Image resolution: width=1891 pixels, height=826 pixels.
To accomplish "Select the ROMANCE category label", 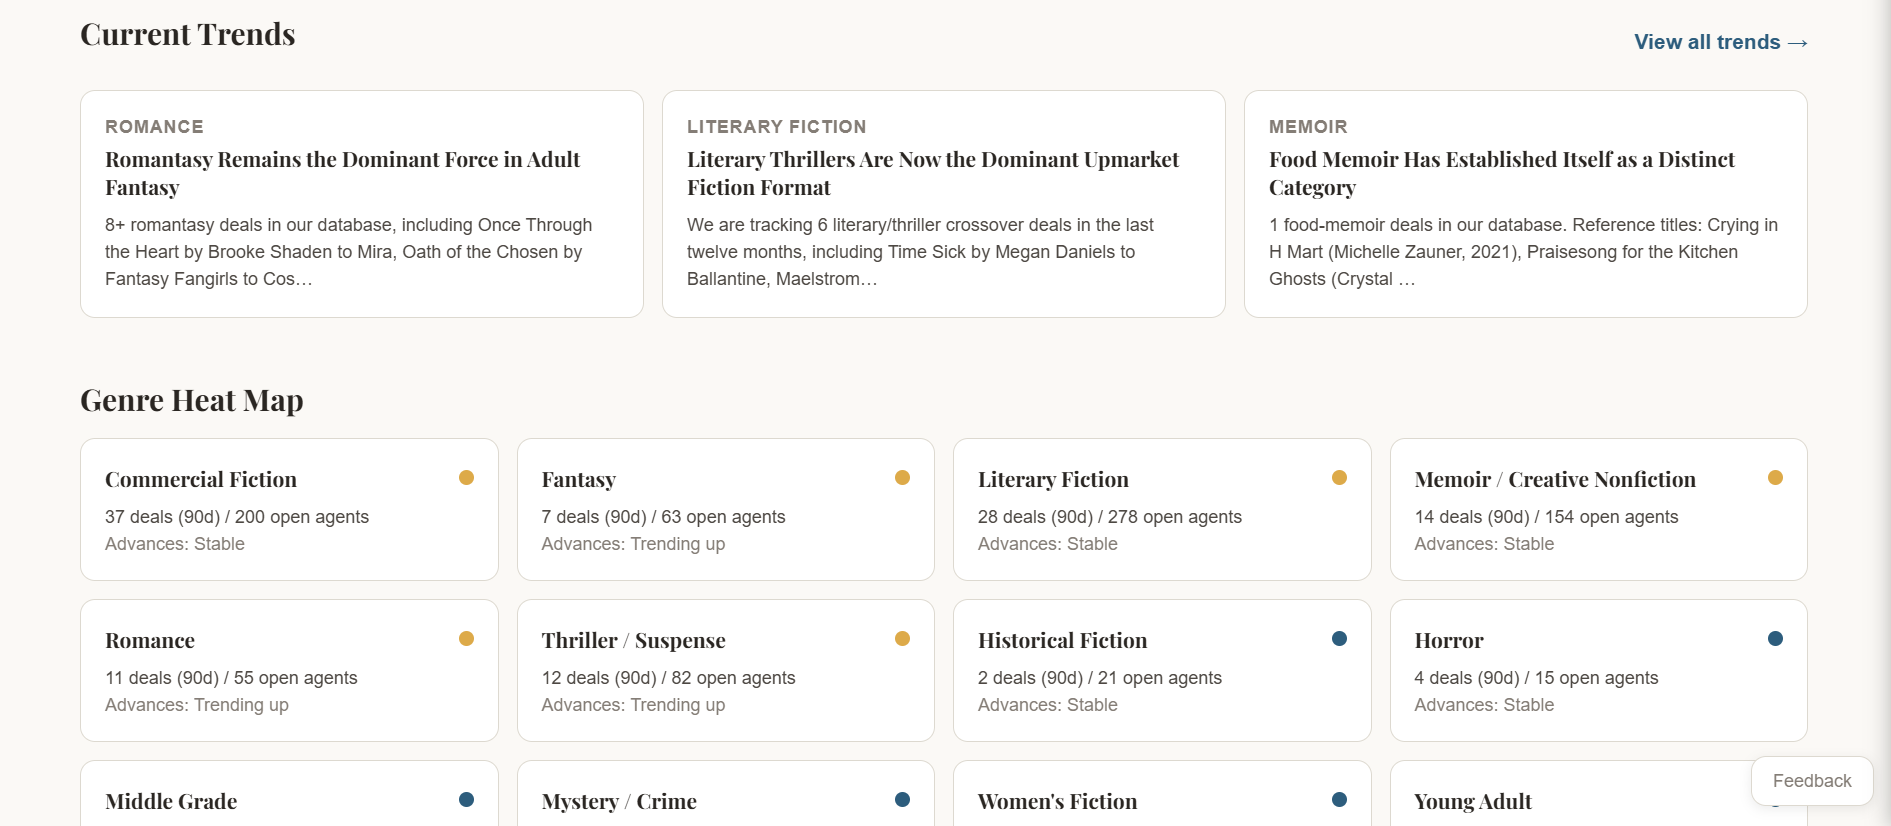I will (x=154, y=127).
